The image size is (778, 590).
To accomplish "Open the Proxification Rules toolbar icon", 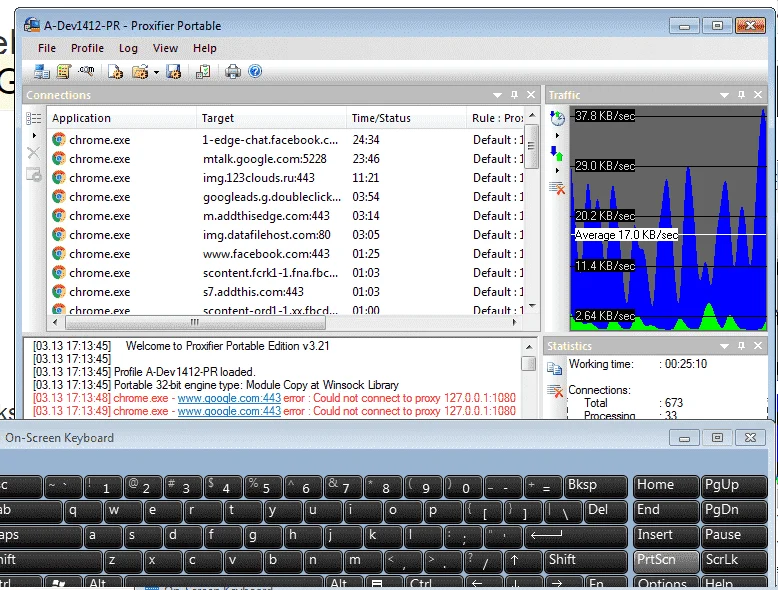I will point(64,71).
